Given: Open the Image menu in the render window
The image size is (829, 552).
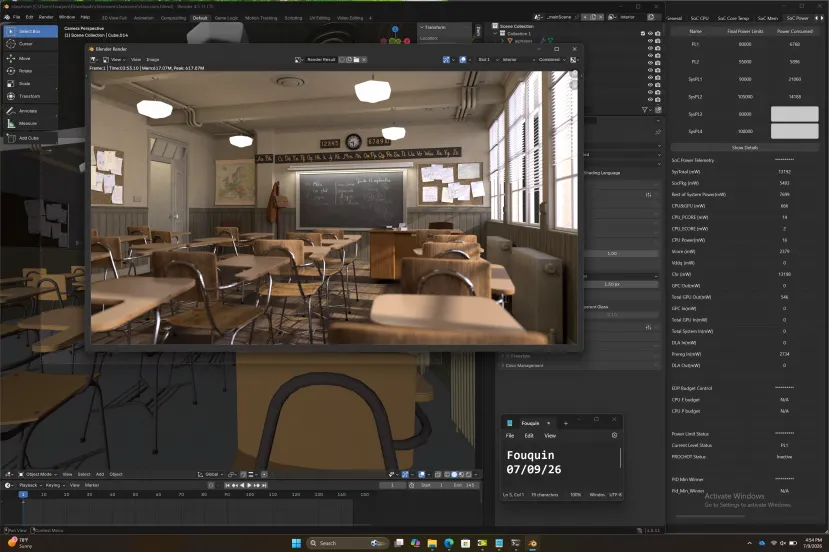Looking at the screenshot, I should pyautogui.click(x=152, y=60).
